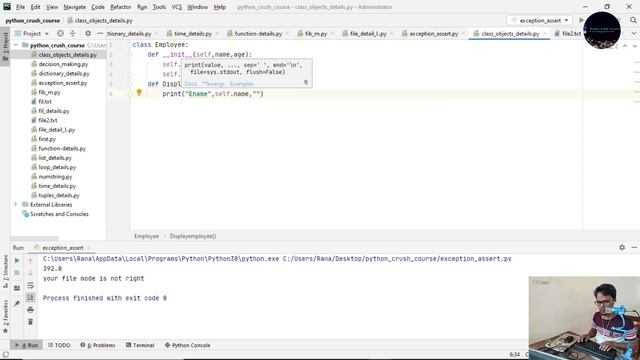Open the Refactor menu
Viewport: 640px width, 360px height.
tap(121, 7)
